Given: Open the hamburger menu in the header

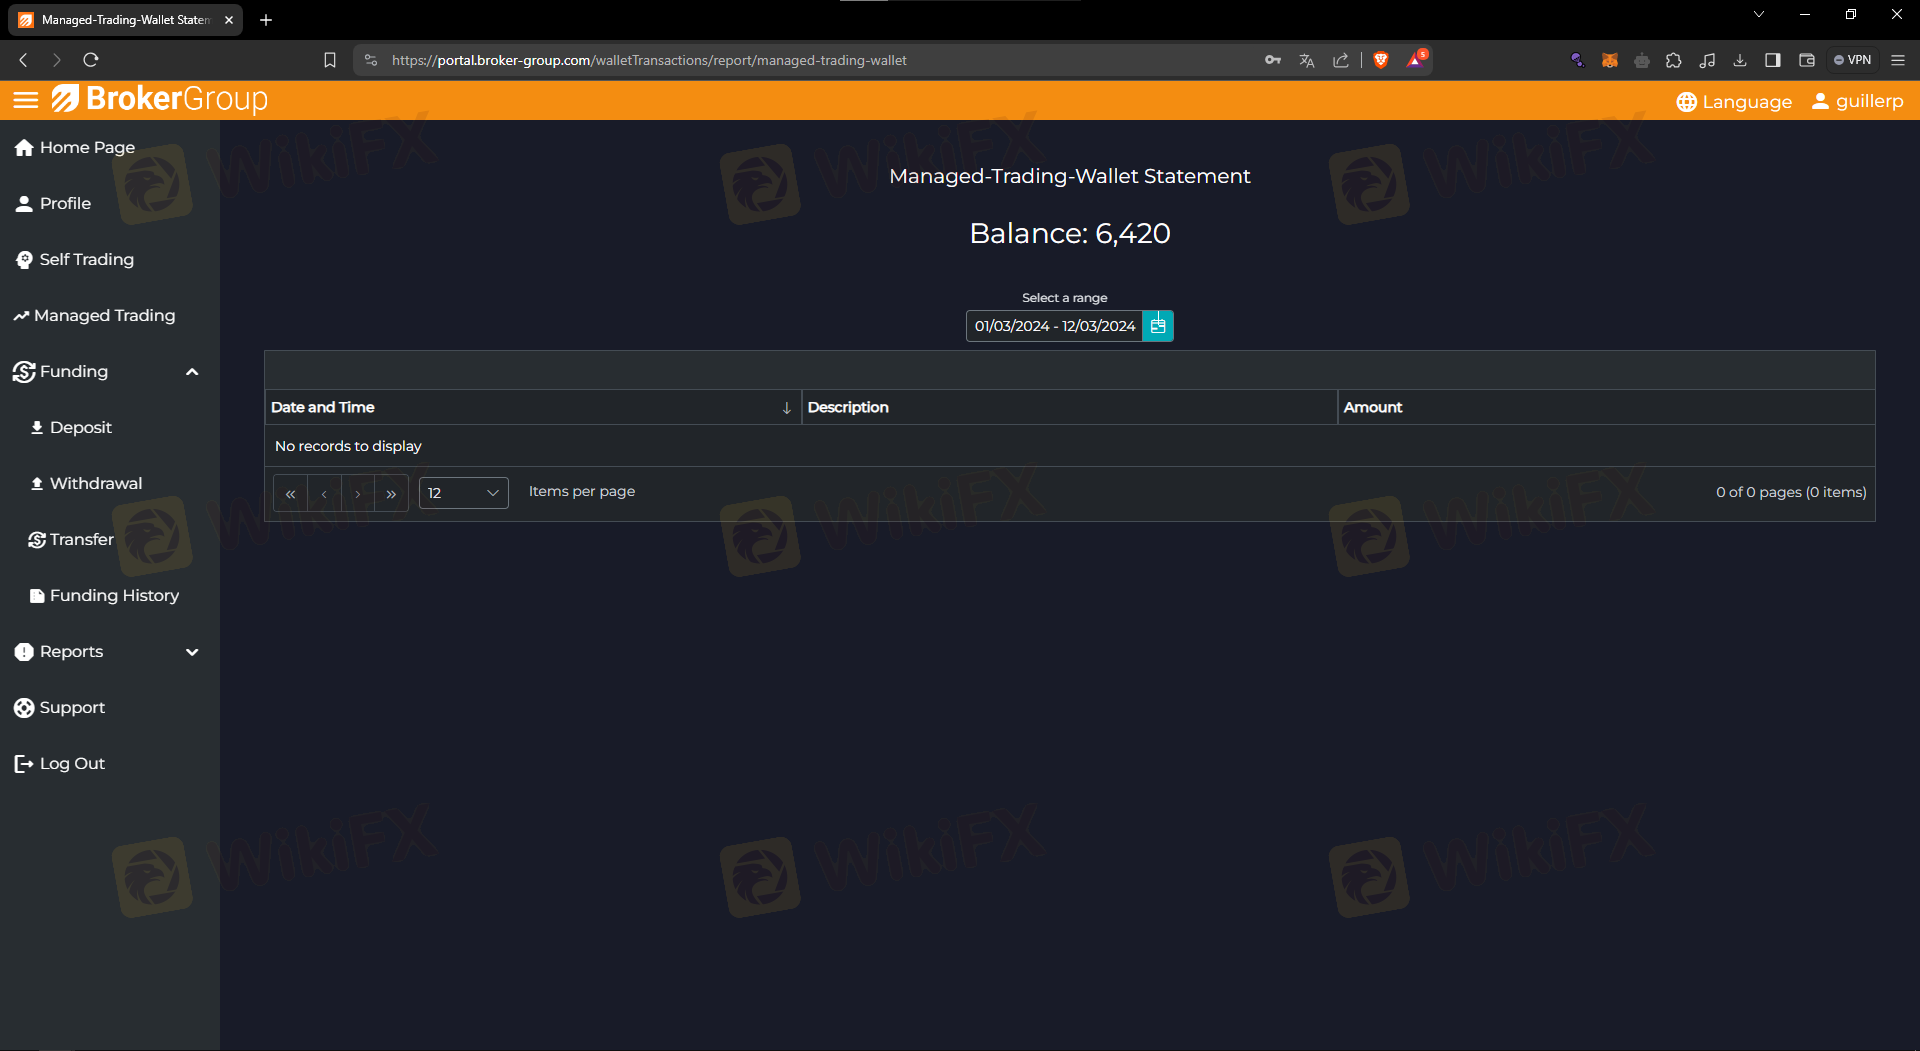Looking at the screenshot, I should [26, 100].
